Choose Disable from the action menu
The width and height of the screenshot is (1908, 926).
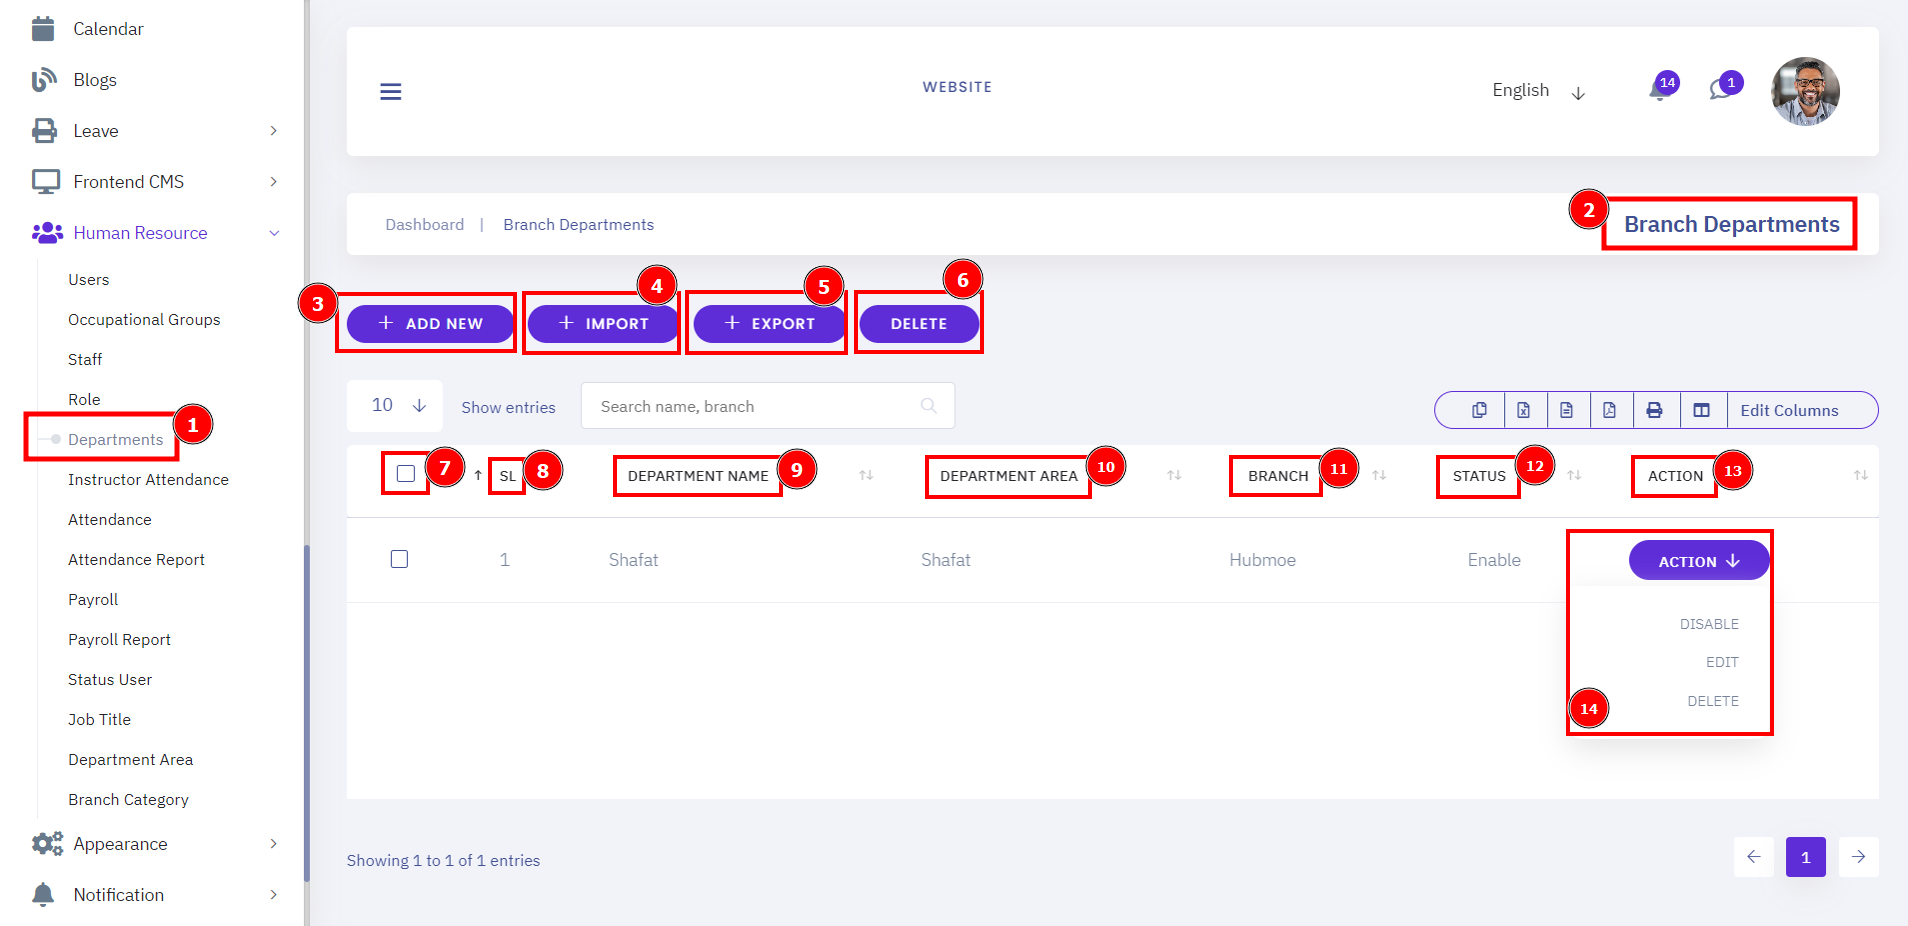point(1709,624)
